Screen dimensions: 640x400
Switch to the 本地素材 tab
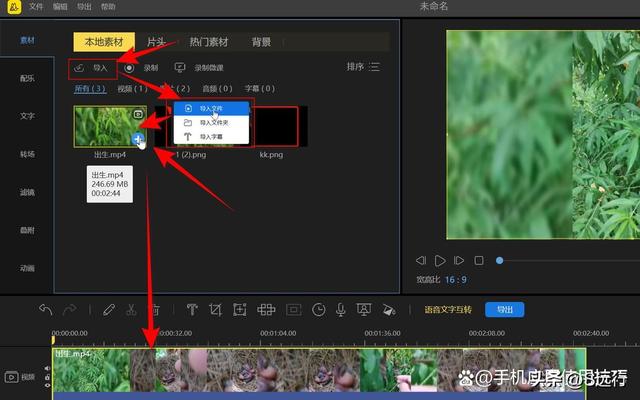(104, 42)
